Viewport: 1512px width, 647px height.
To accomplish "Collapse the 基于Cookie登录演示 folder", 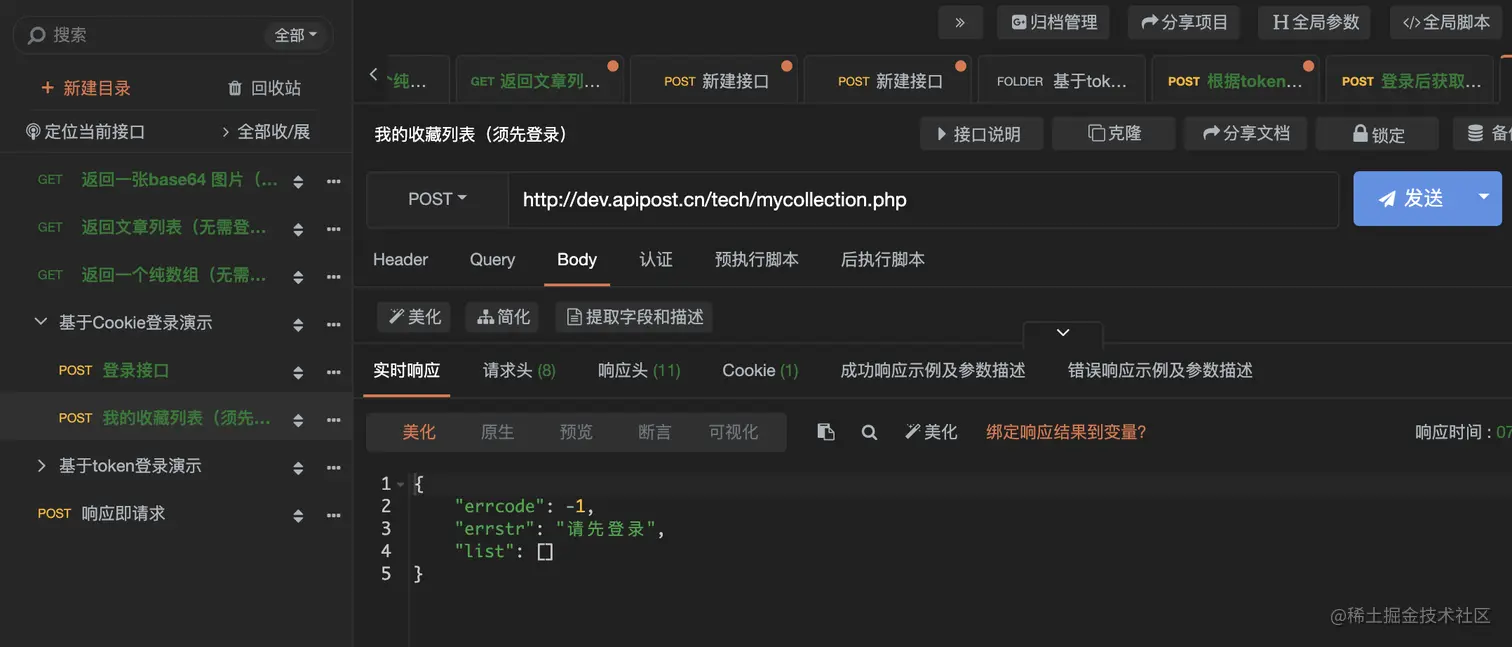I will point(41,322).
